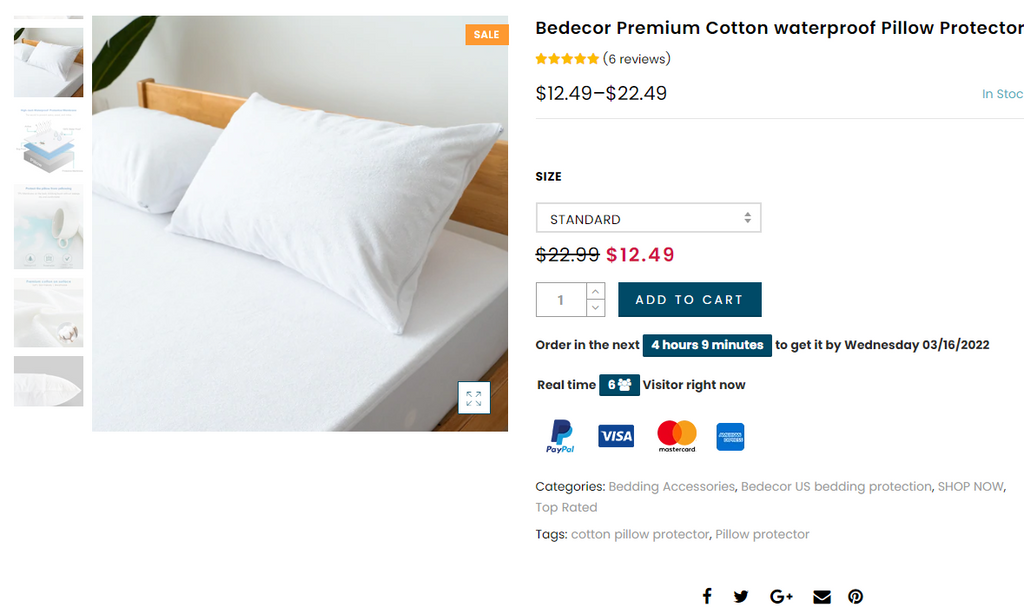This screenshot has width=1024, height=614.
Task: Expand product image to fullscreen
Action: tap(474, 397)
